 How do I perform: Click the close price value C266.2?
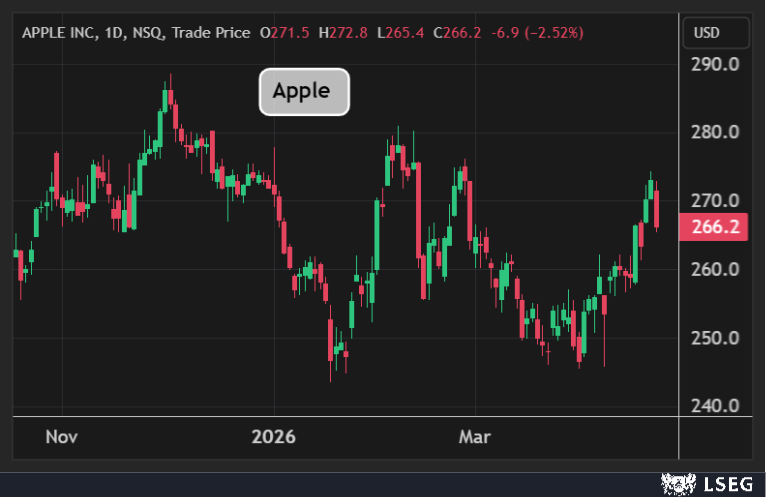point(455,33)
